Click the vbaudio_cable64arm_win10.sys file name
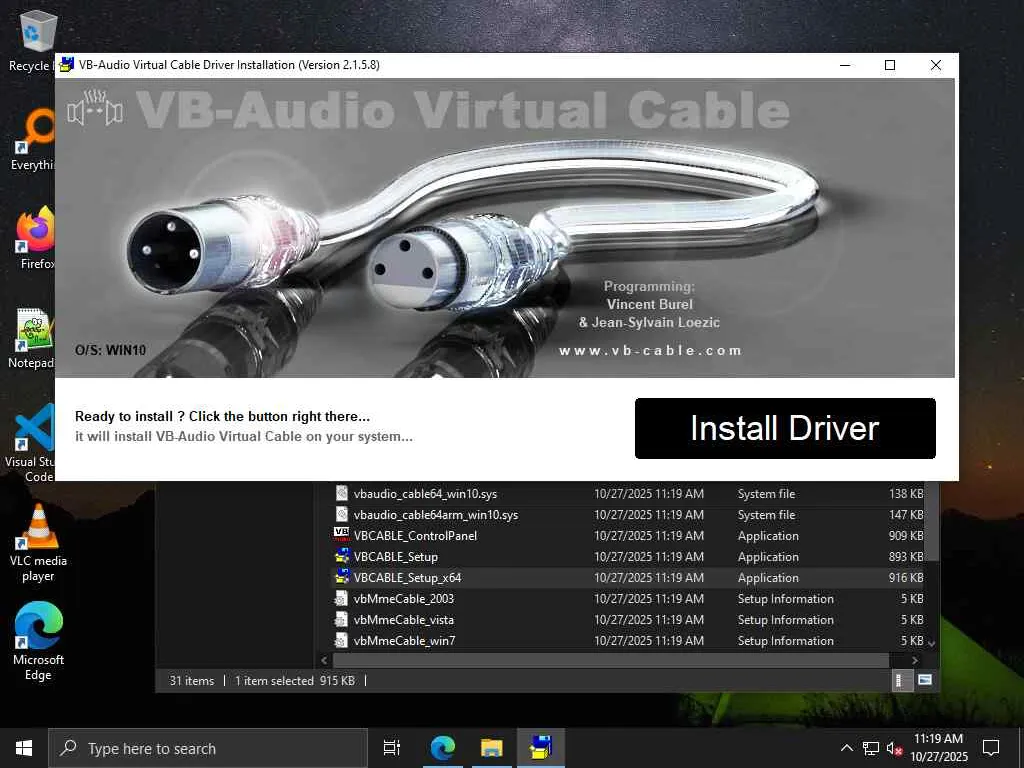The height and width of the screenshot is (768, 1024). point(436,515)
